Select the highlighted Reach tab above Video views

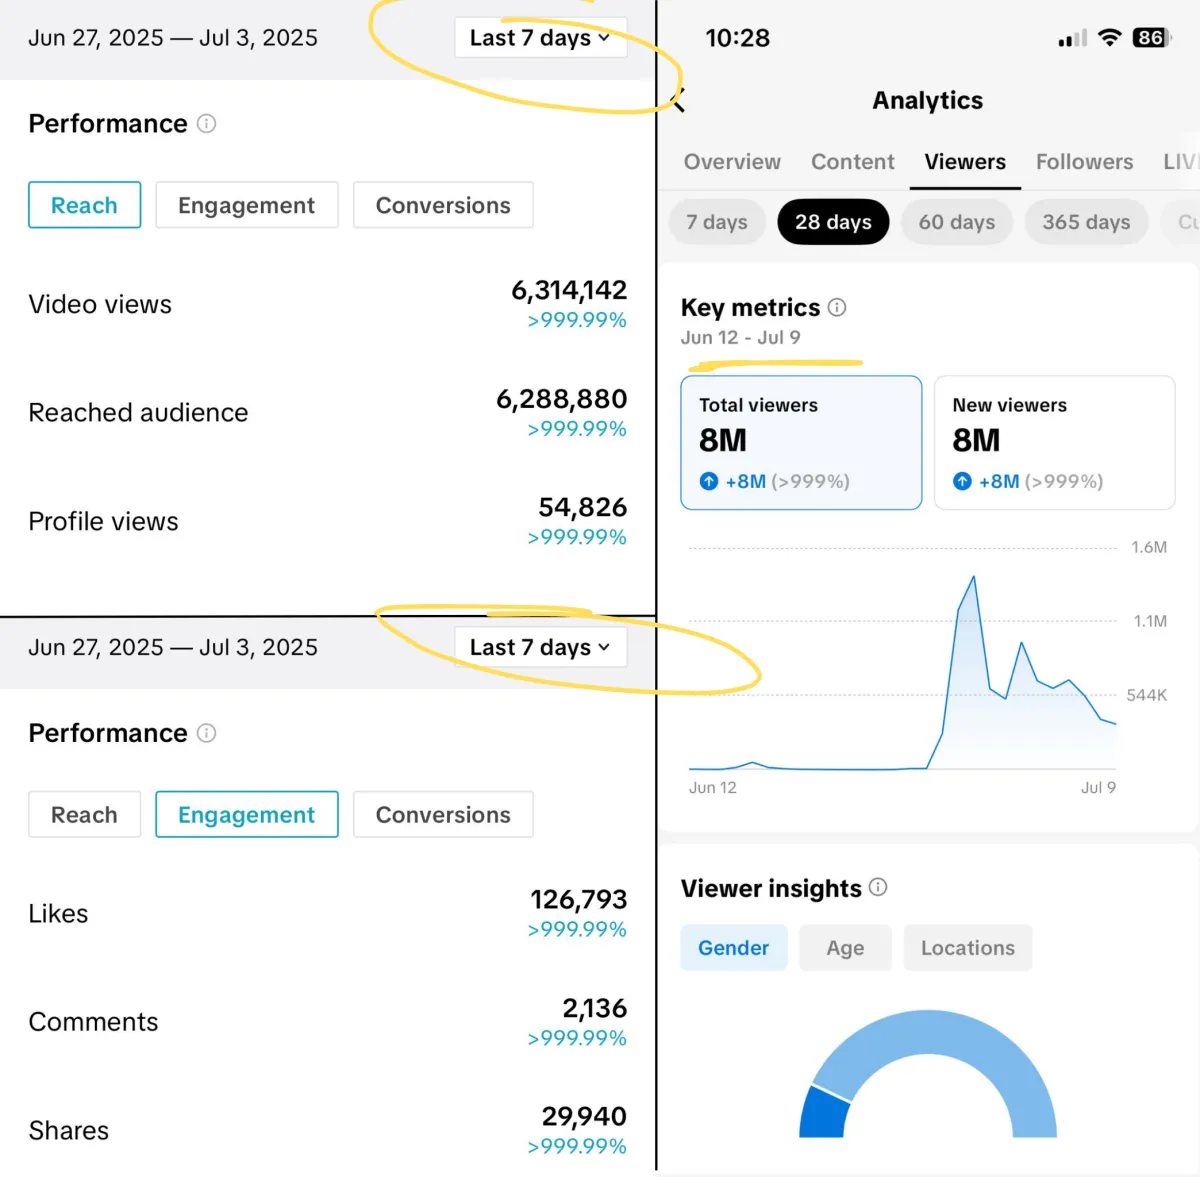[85, 205]
